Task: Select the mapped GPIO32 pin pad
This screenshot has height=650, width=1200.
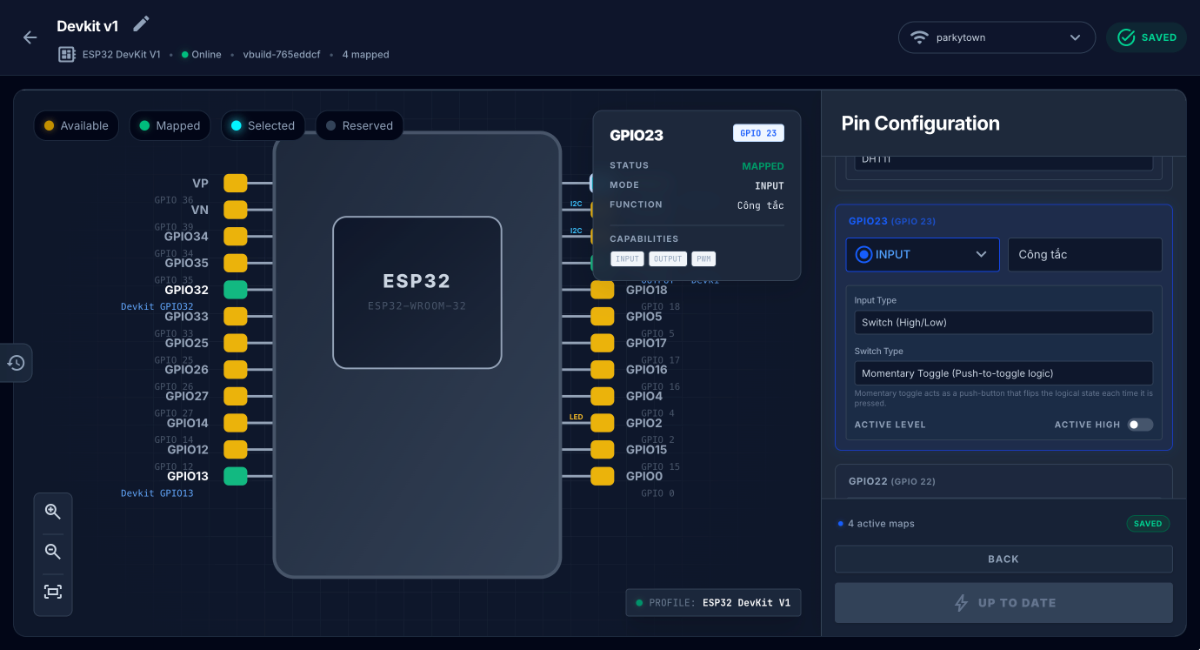Action: (x=235, y=290)
